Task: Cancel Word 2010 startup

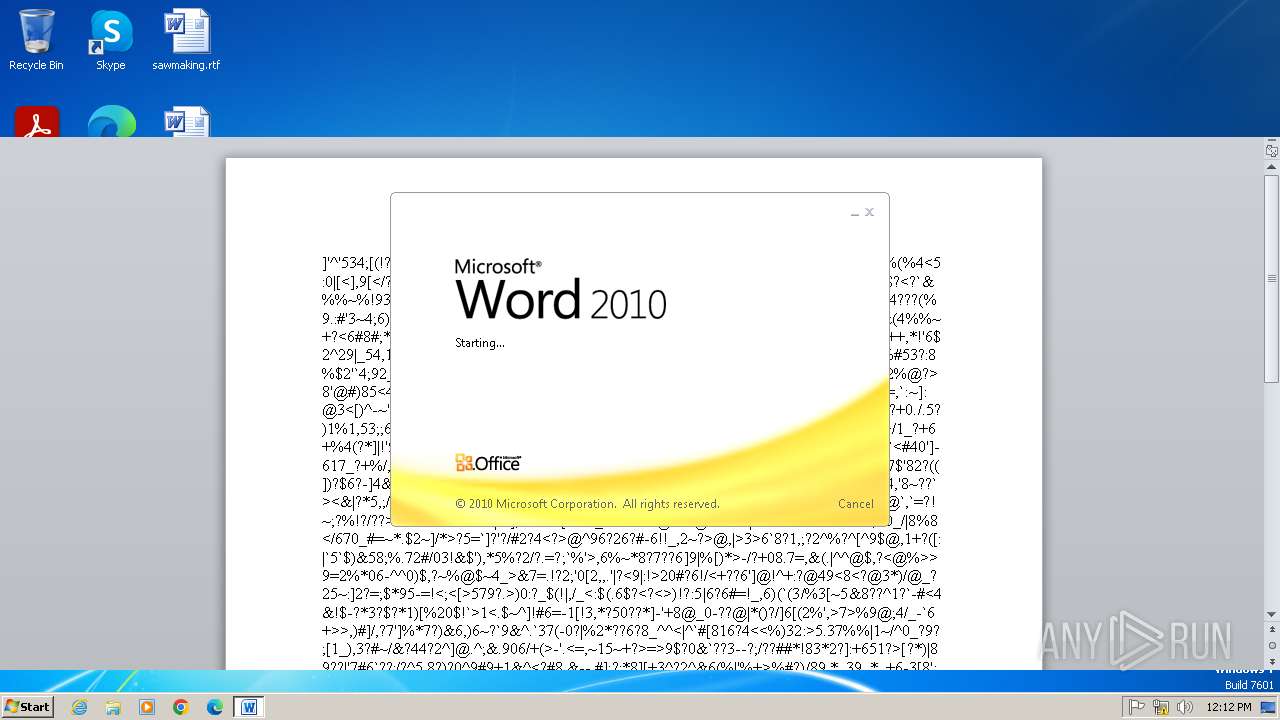Action: pyautogui.click(x=855, y=504)
